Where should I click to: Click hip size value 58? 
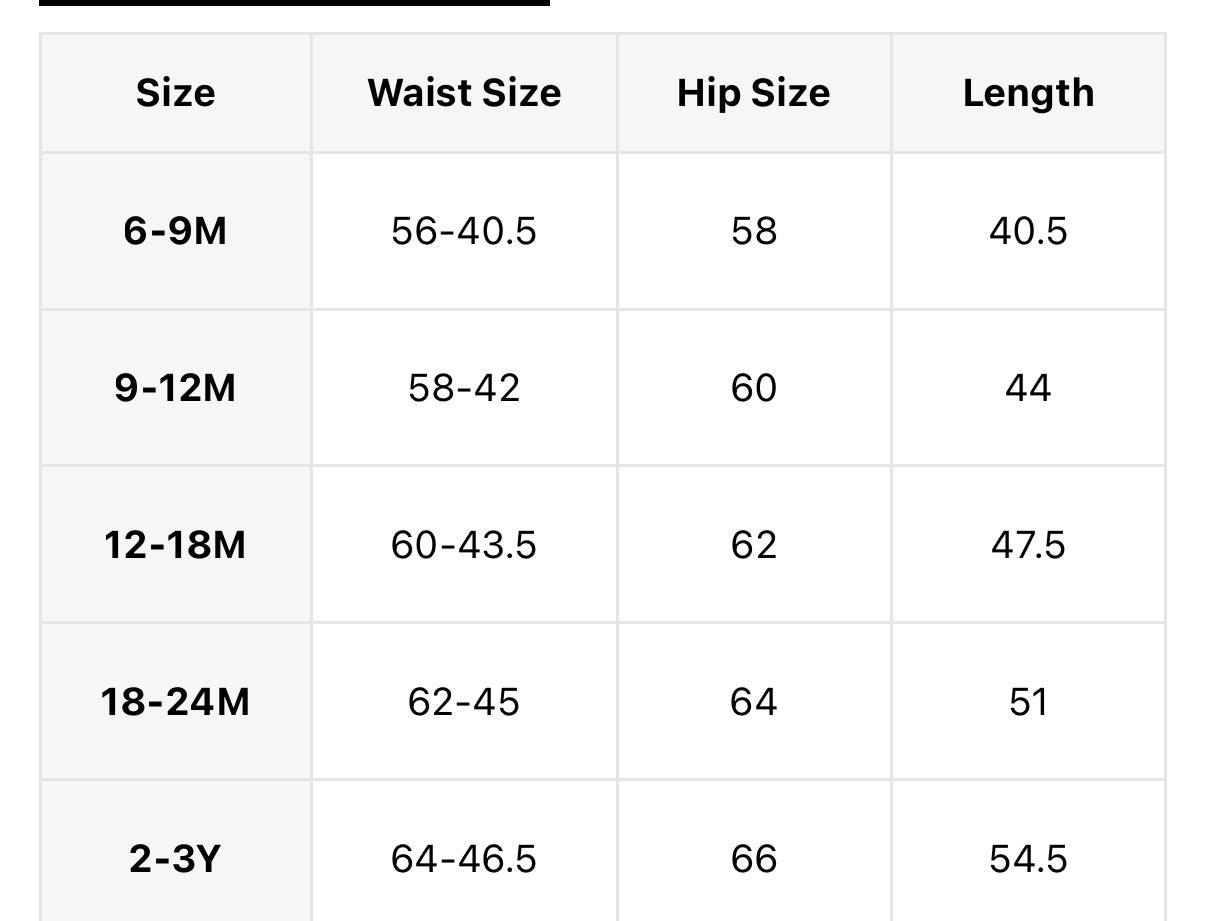pyautogui.click(x=753, y=231)
